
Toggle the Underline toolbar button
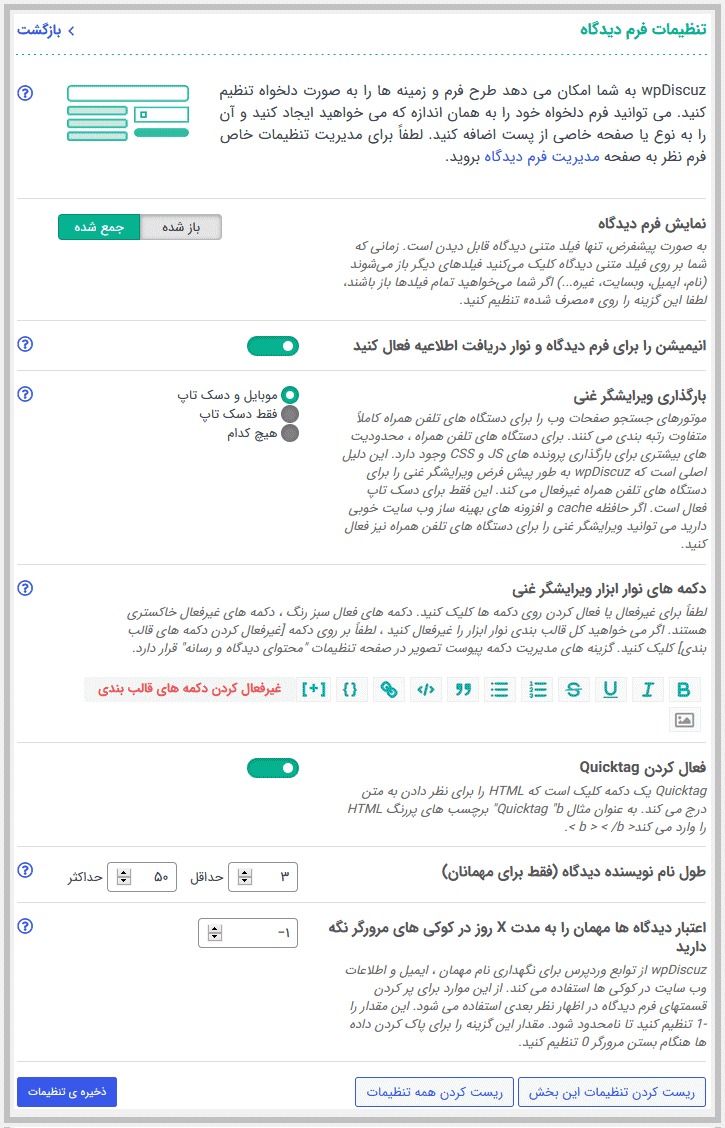(611, 689)
